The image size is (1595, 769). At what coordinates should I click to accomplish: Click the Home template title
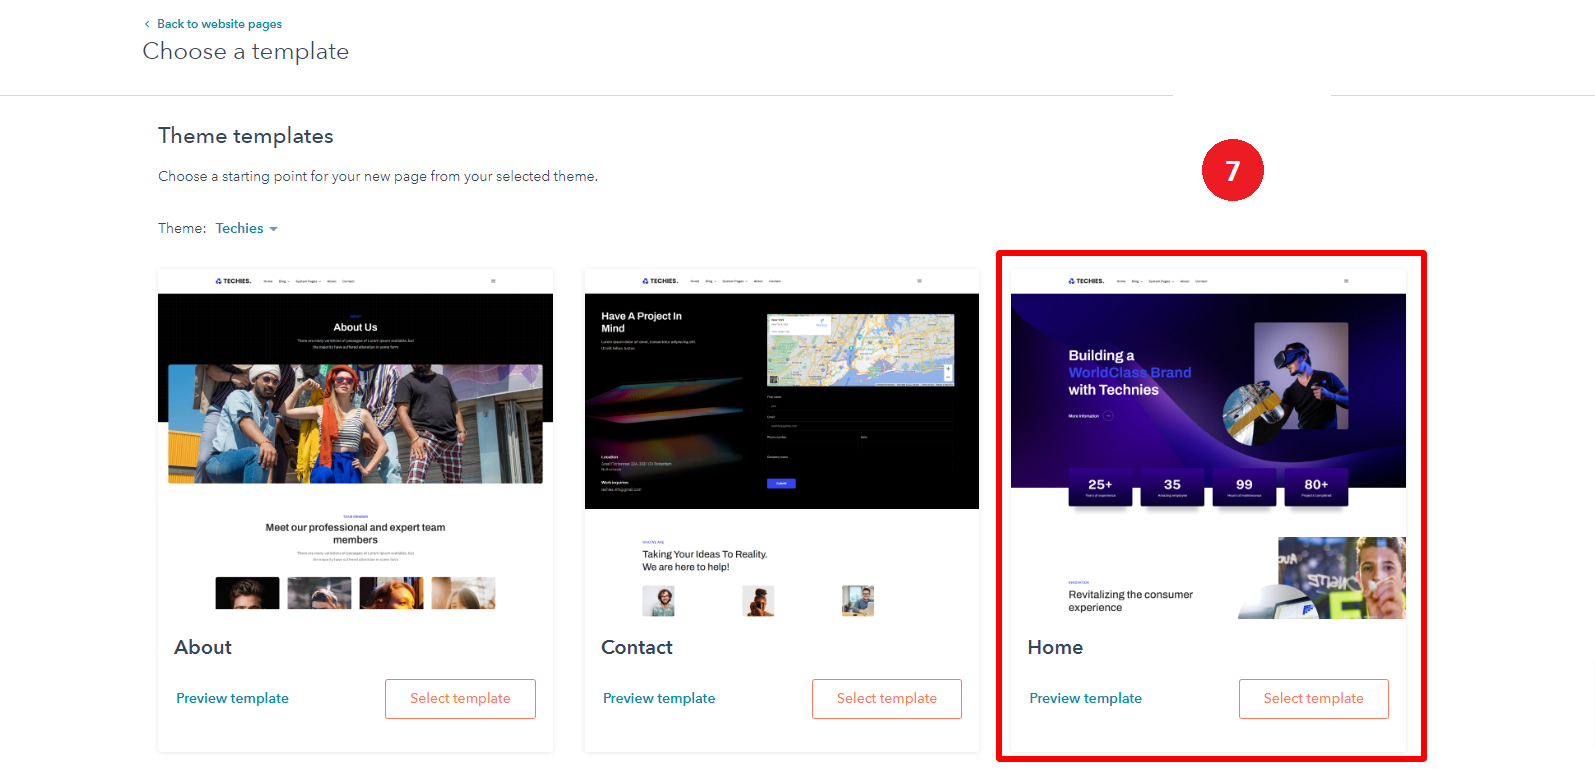coord(1055,647)
